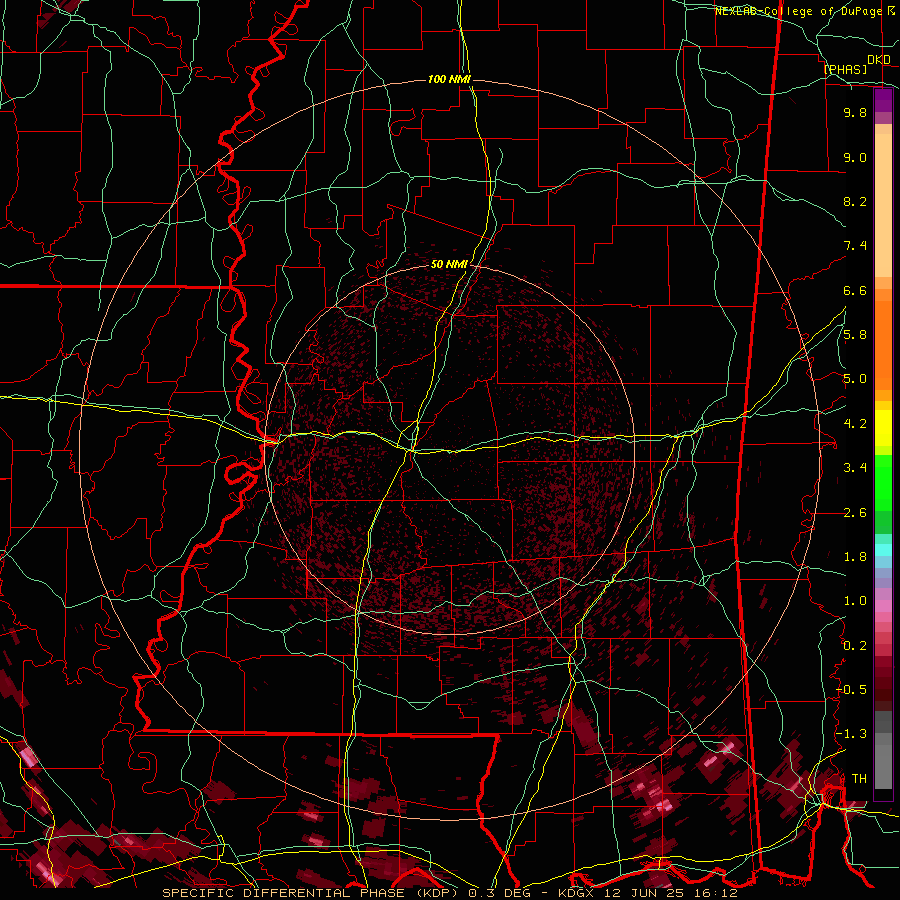Pick the pink color bar segment

pyautogui.click(x=883, y=606)
